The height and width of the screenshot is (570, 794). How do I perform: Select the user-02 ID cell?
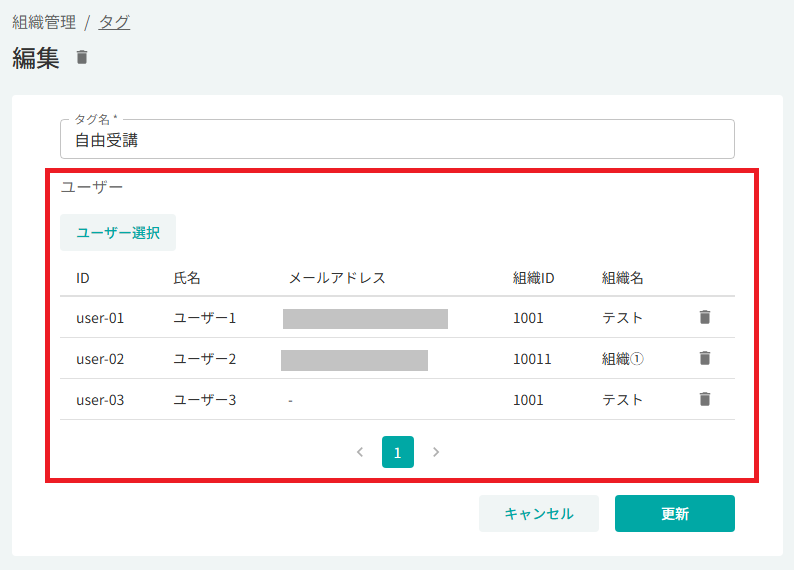(100, 359)
